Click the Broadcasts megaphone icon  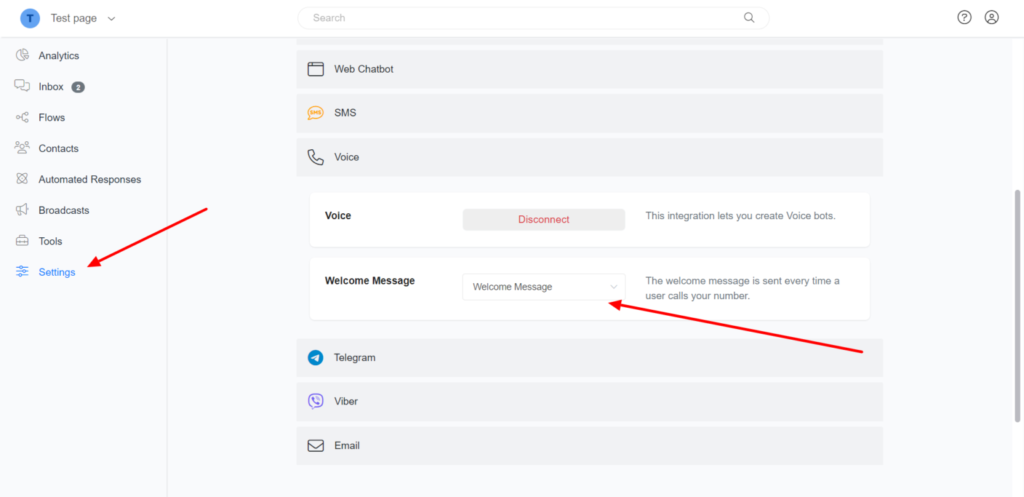[x=22, y=210]
